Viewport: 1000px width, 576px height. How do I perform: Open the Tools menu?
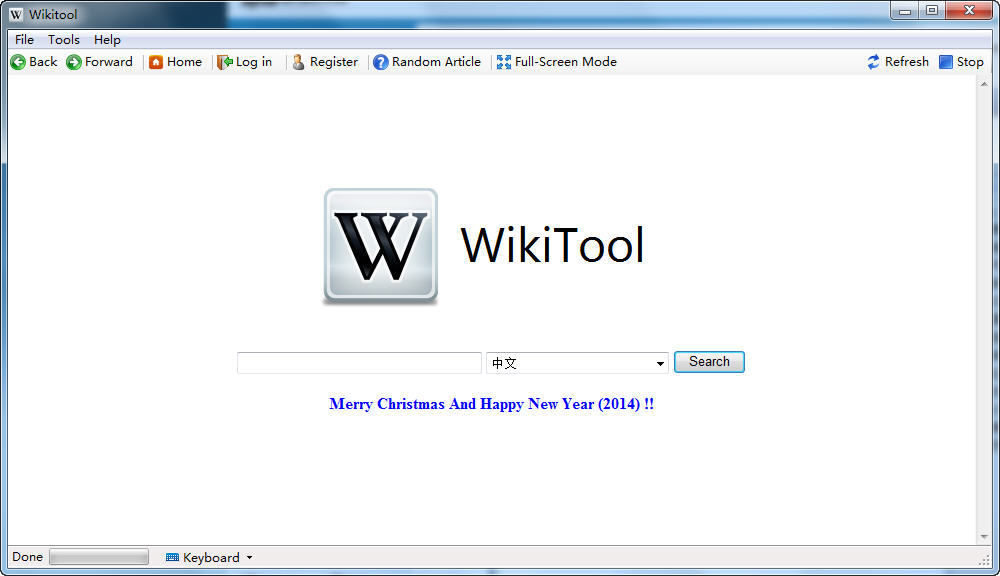[x=63, y=39]
